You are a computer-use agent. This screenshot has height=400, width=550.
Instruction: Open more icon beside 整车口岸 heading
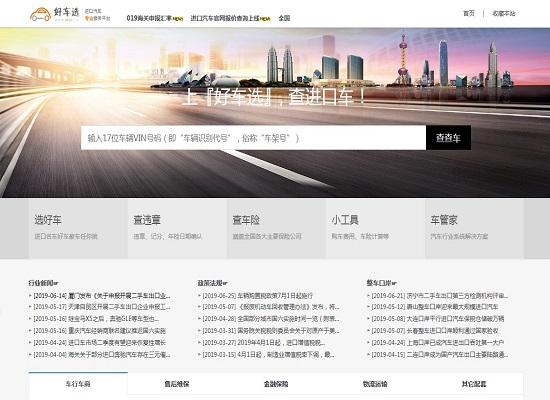pos(394,283)
